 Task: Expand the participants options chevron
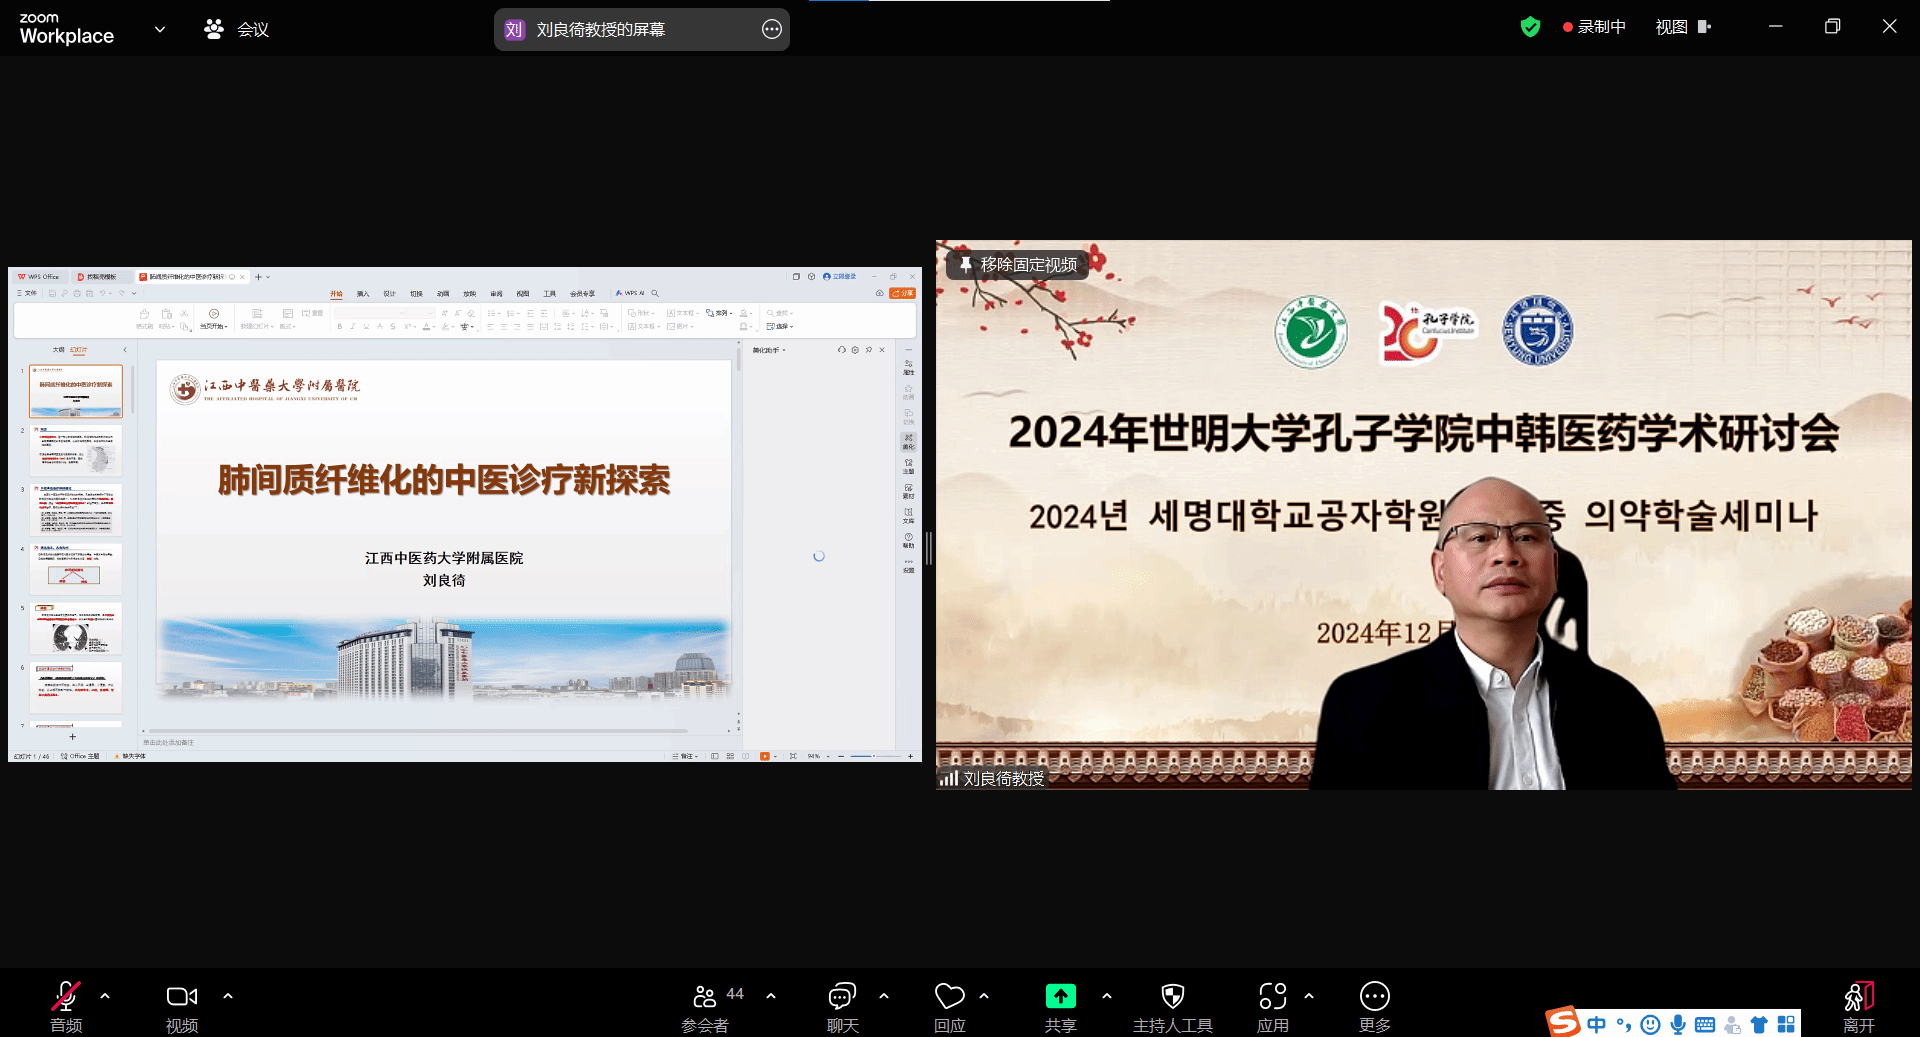771,996
